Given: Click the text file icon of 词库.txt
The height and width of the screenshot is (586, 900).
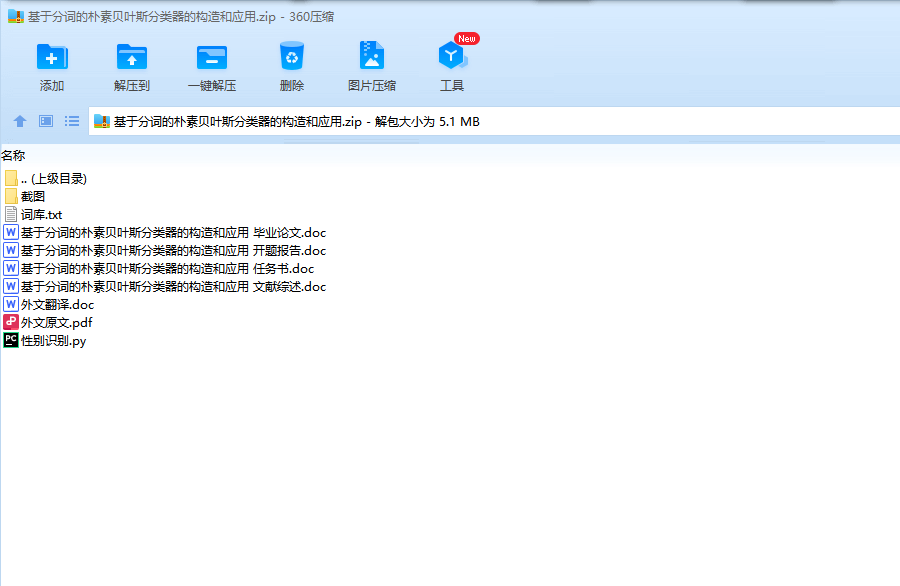Looking at the screenshot, I should (11, 215).
